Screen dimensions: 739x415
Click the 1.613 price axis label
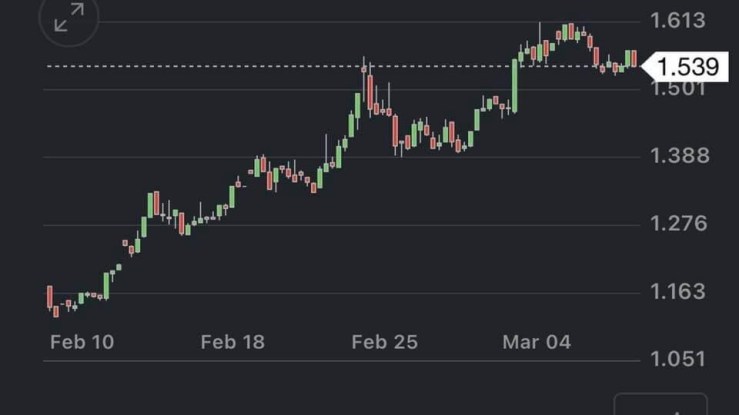(x=680, y=20)
